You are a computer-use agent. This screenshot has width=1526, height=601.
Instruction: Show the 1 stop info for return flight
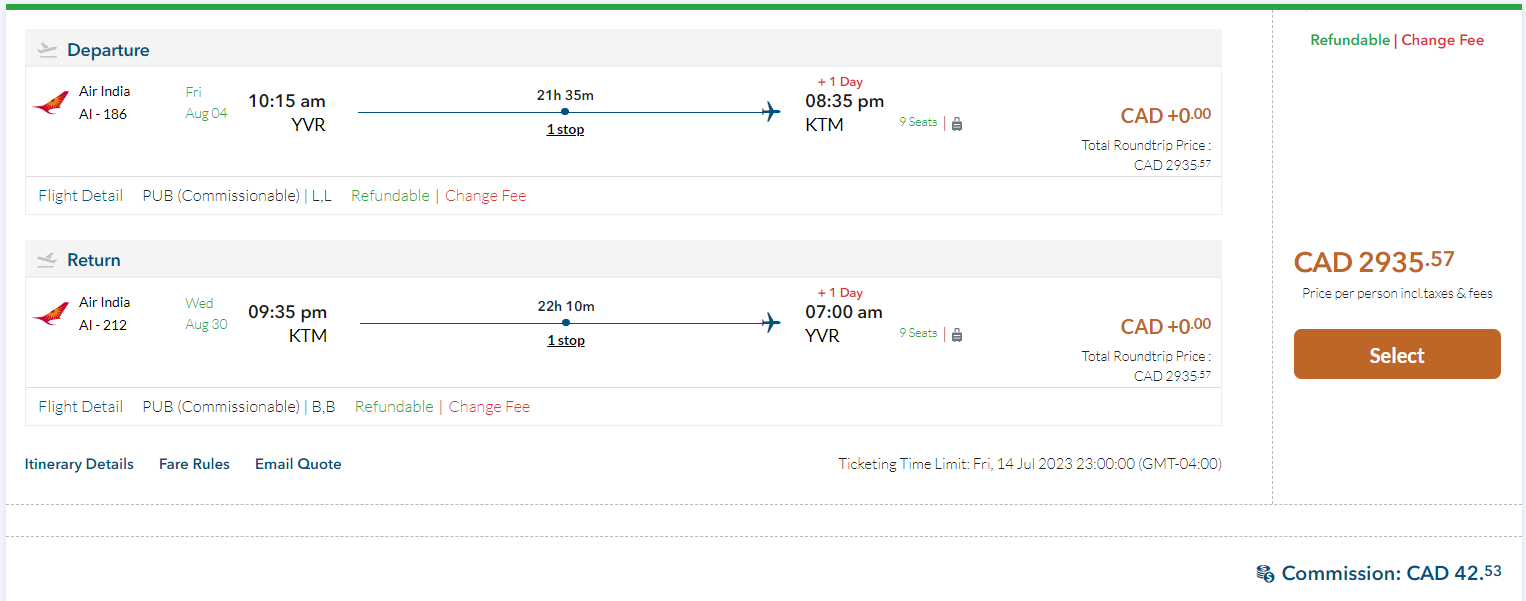coord(566,341)
